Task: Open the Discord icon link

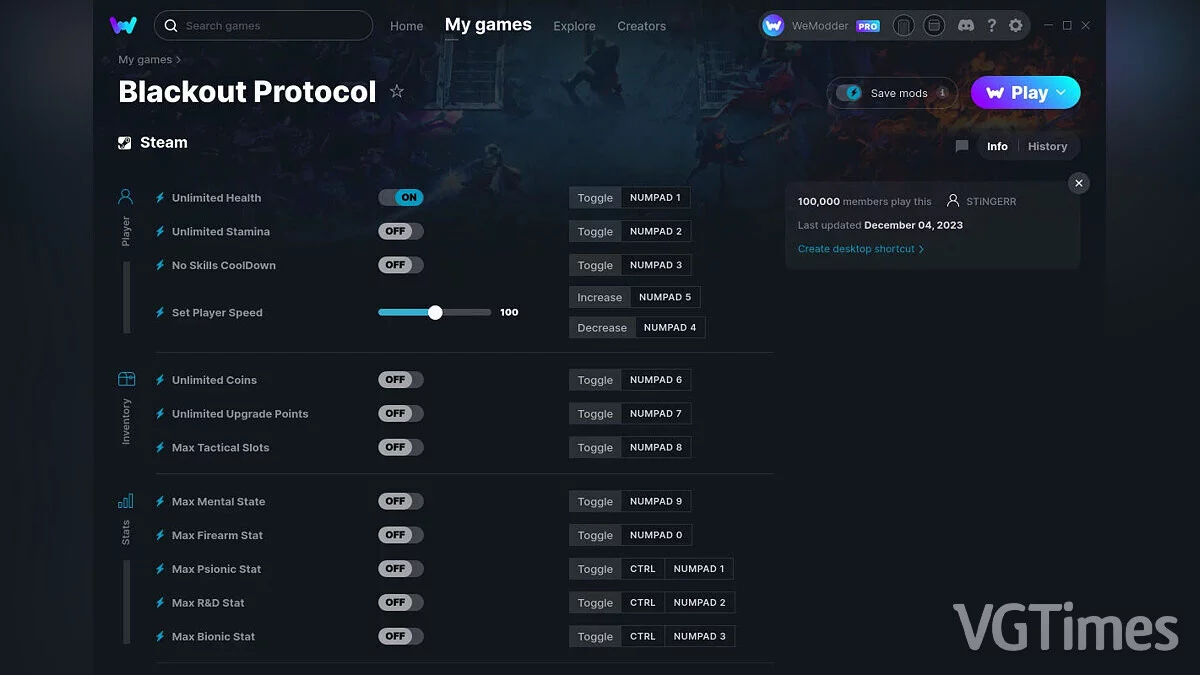Action: click(x=965, y=25)
